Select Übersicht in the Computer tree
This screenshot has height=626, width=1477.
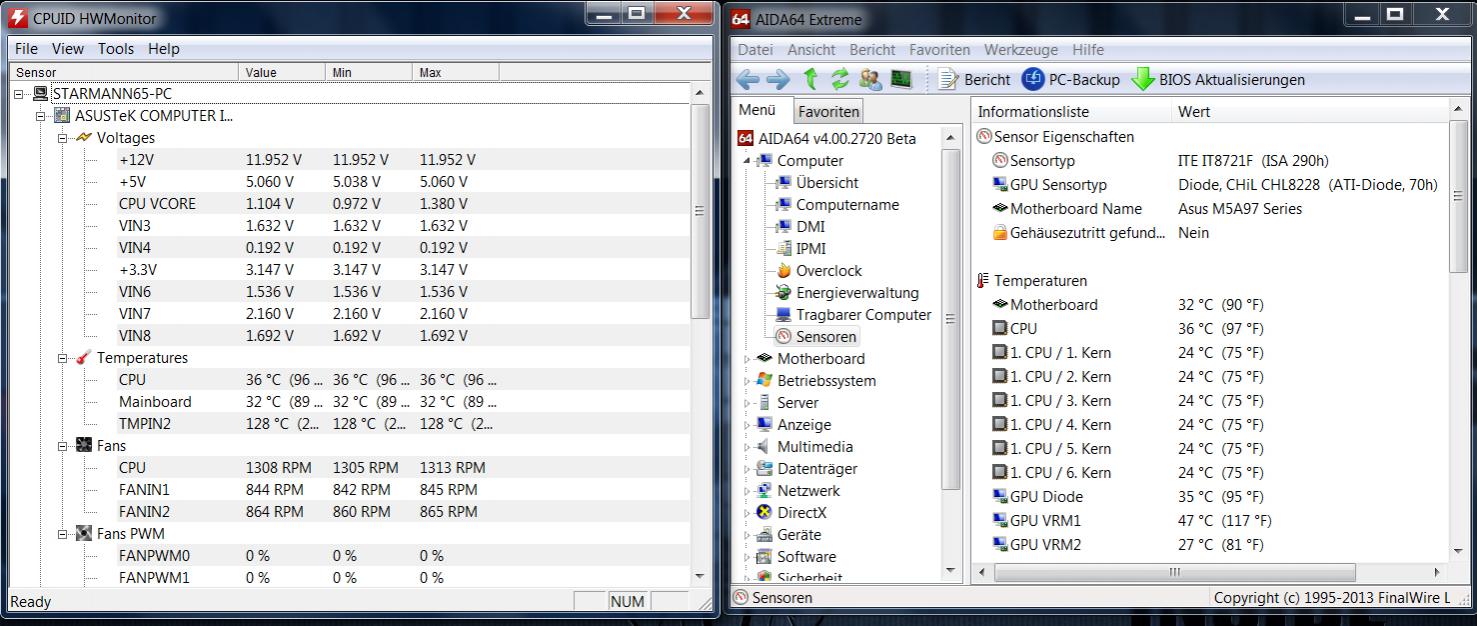tap(827, 182)
